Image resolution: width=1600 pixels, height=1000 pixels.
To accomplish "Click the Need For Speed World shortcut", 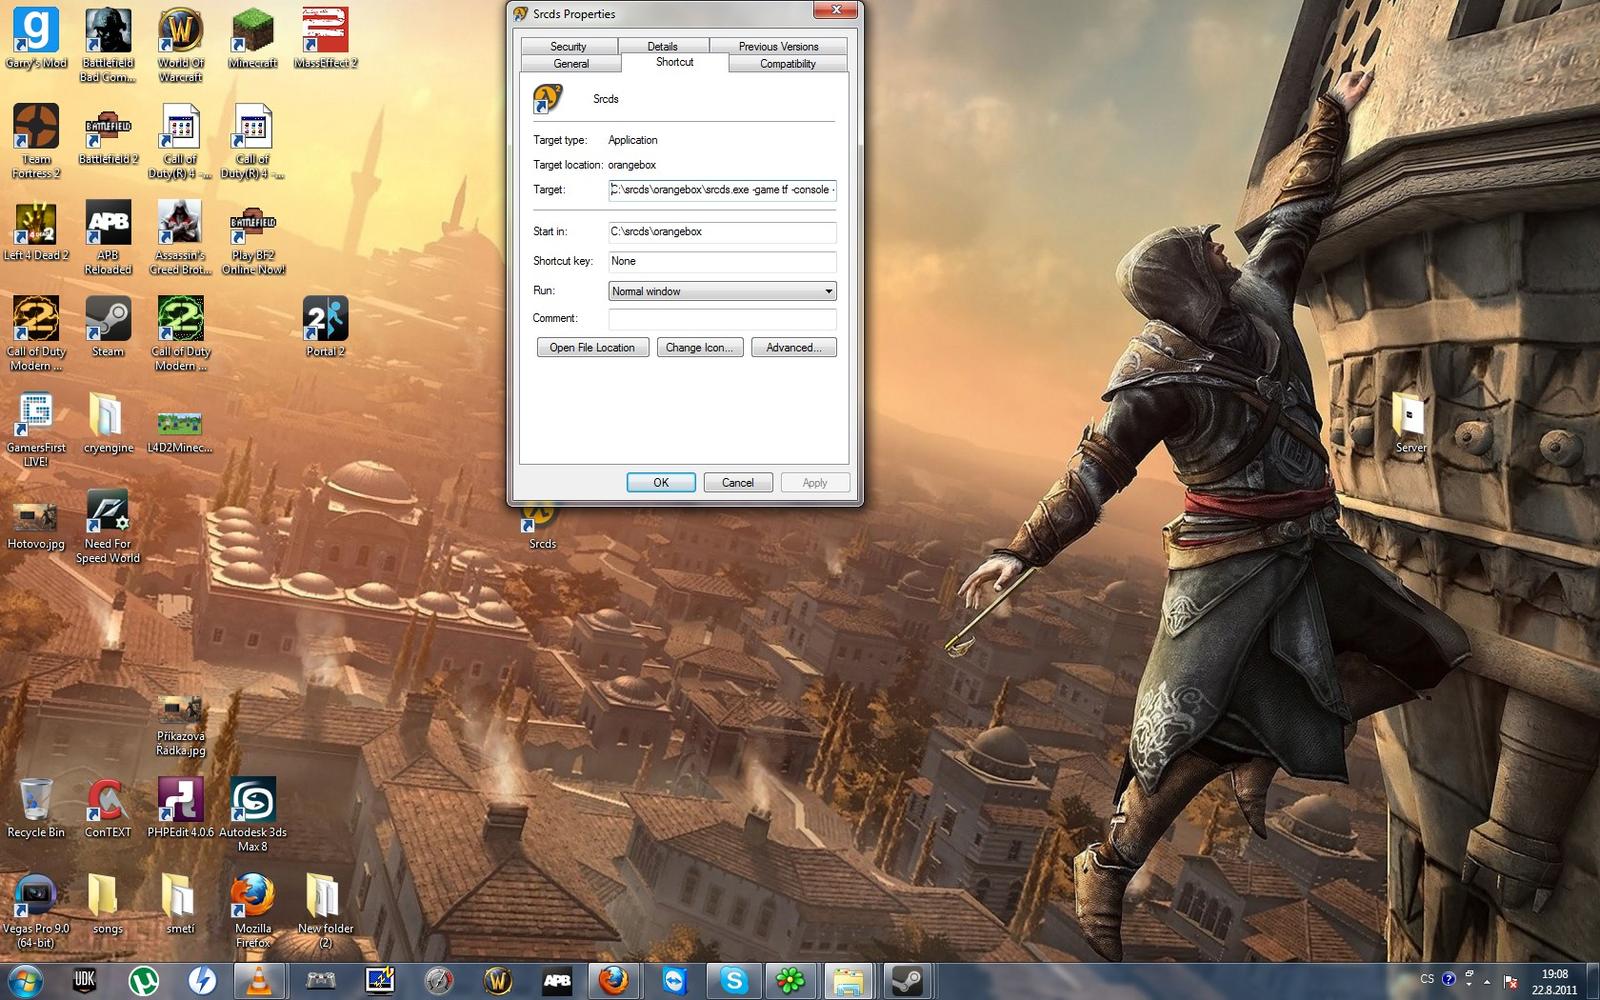I will pos(108,526).
